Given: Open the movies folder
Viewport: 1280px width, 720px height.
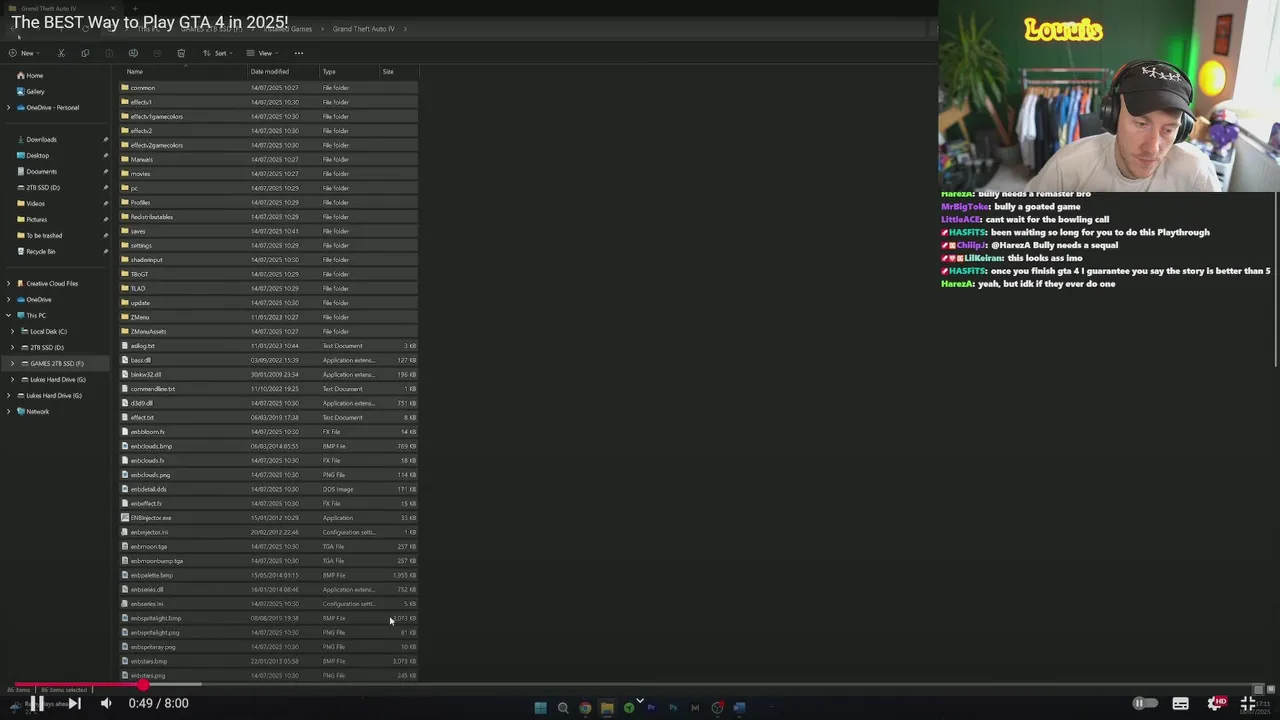Looking at the screenshot, I should tap(268, 174).
